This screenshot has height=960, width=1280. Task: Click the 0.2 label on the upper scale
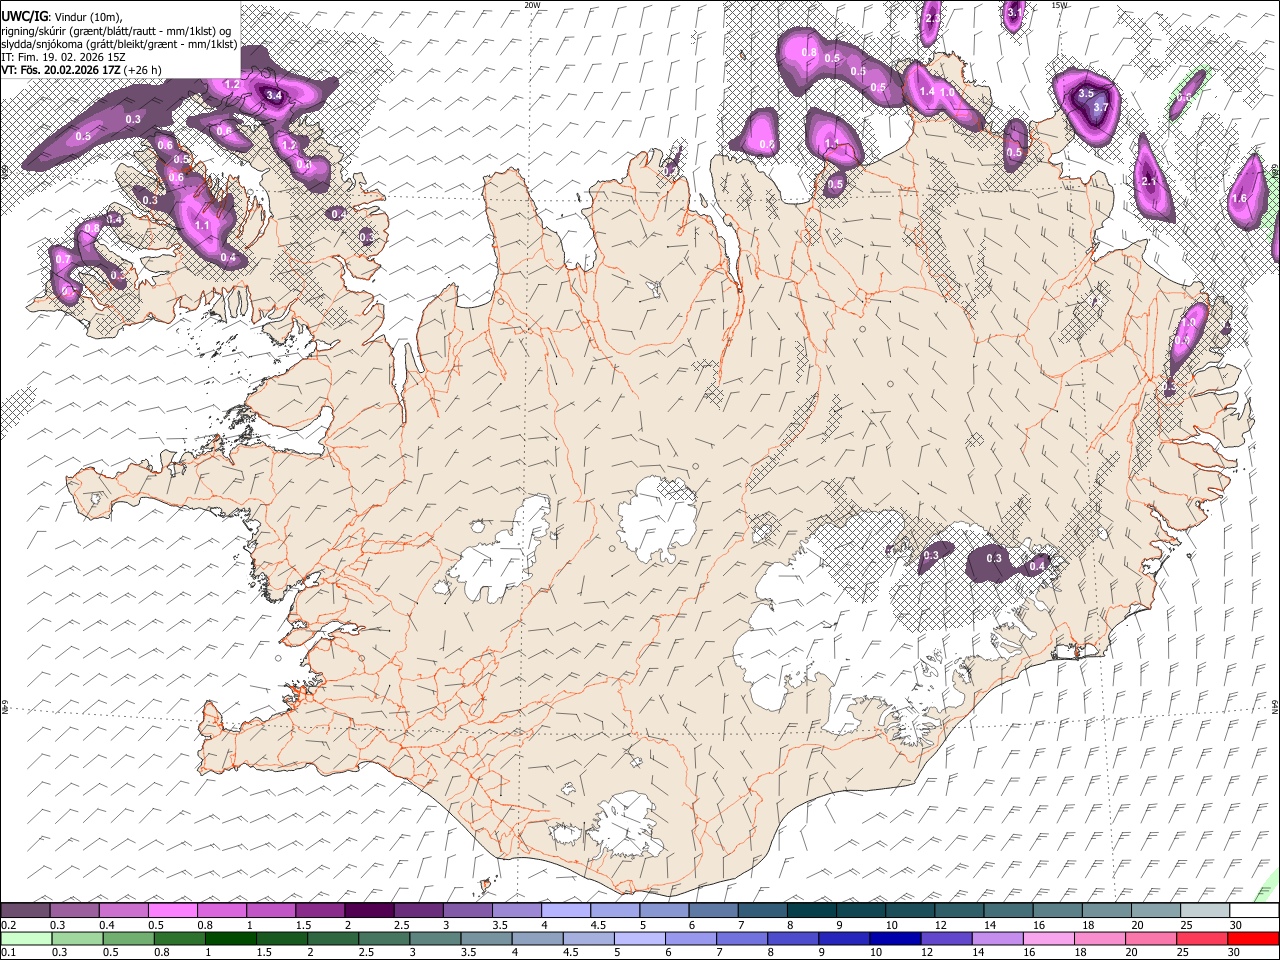(x=8, y=925)
